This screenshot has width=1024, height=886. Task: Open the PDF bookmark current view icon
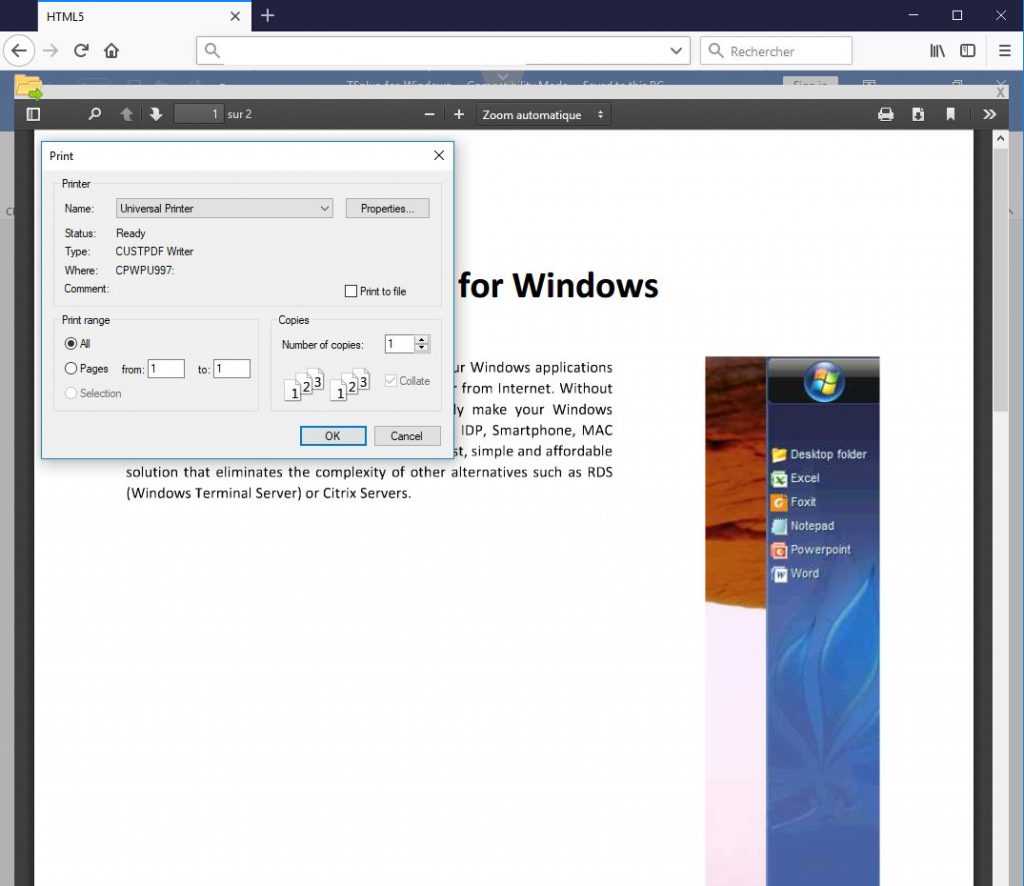951,114
